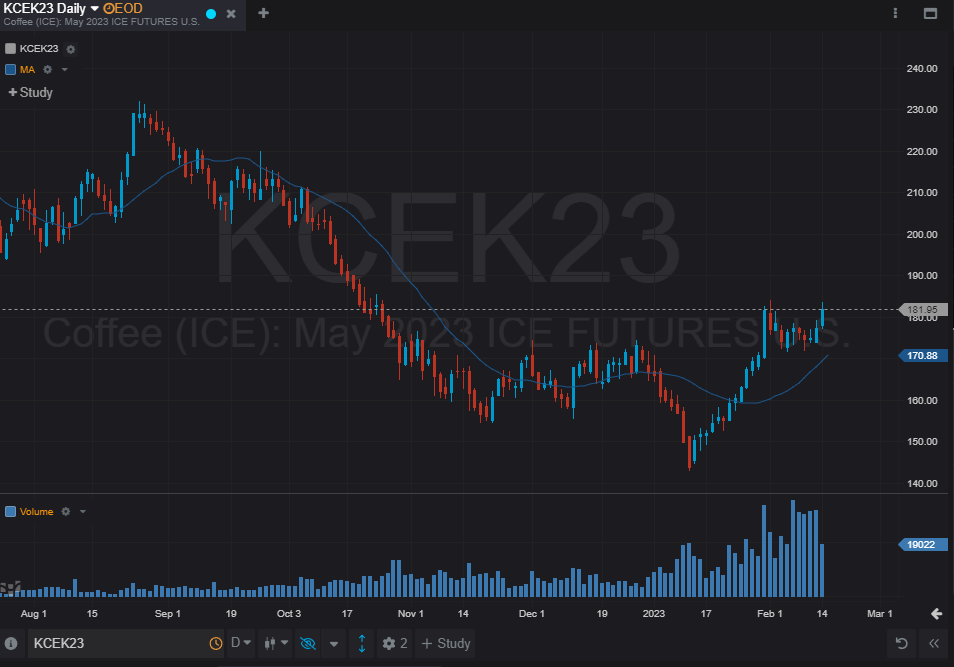This screenshot has height=667, width=954.
Task: Add a new chart tab with plus
Action: tap(263, 13)
